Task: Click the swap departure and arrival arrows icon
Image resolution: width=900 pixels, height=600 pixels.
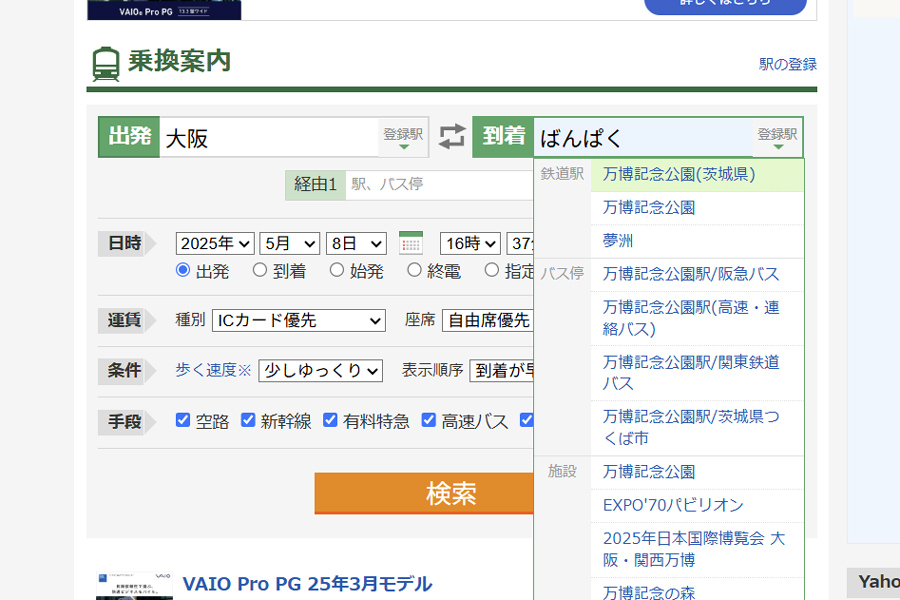Action: click(x=452, y=137)
